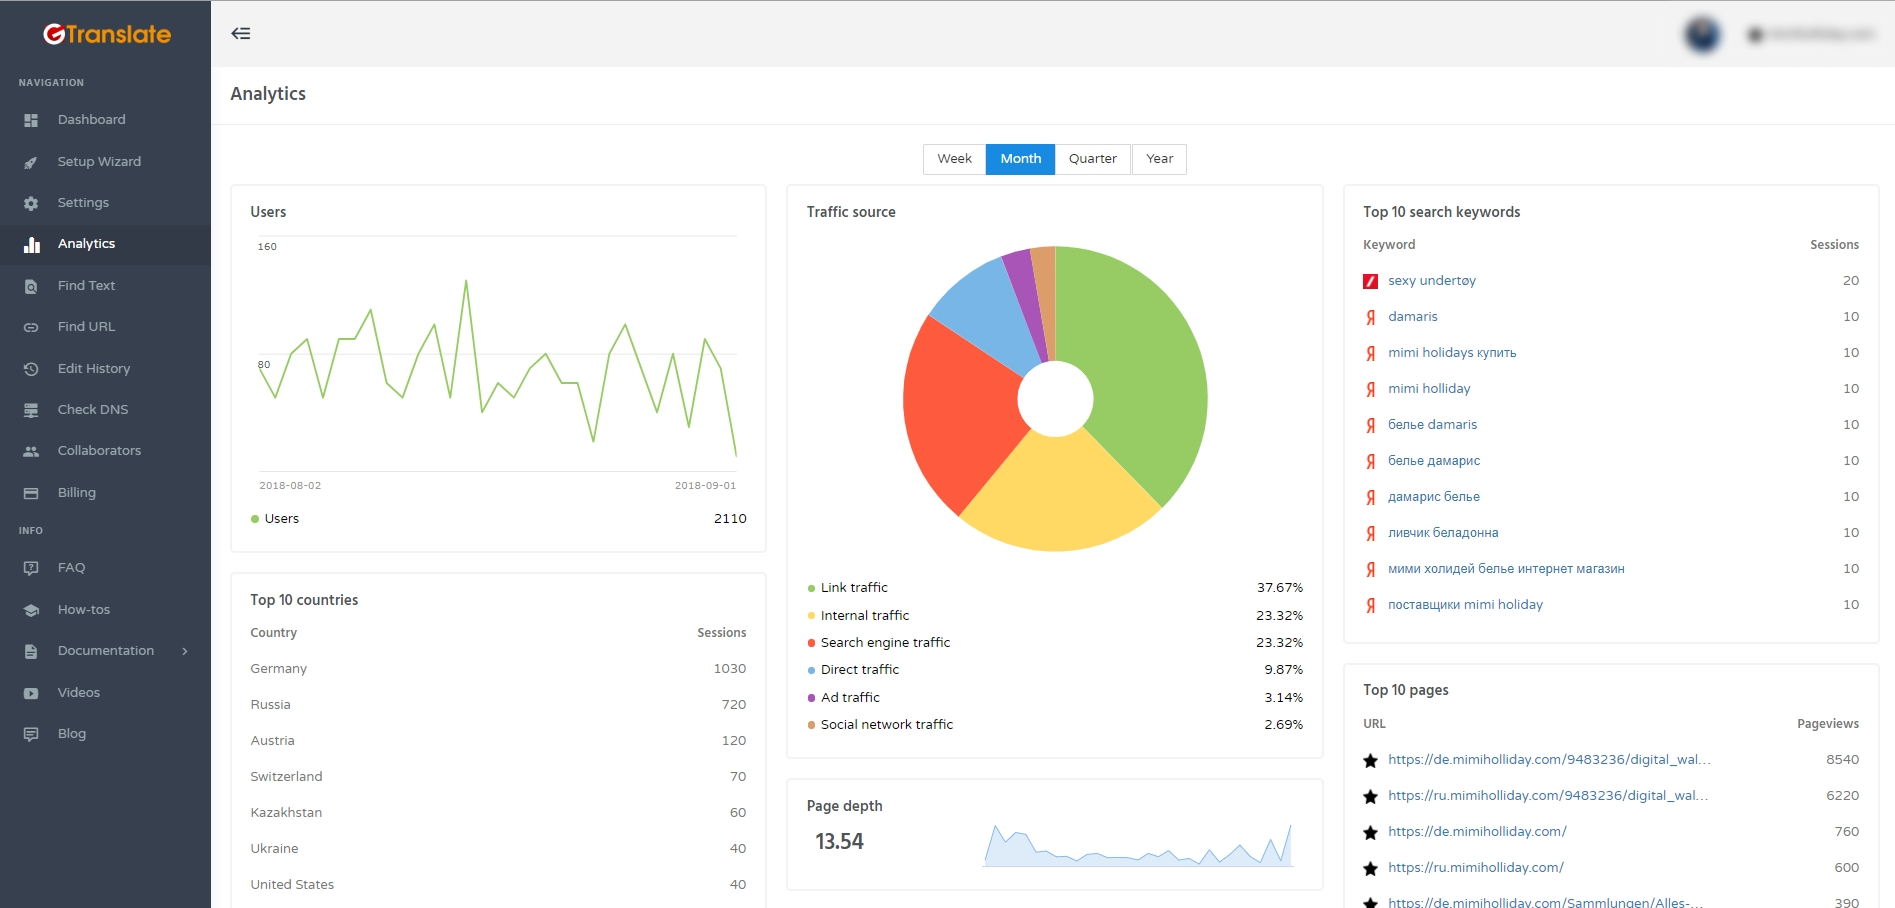Switch to the Week view
1895x908 pixels.
tap(954, 158)
